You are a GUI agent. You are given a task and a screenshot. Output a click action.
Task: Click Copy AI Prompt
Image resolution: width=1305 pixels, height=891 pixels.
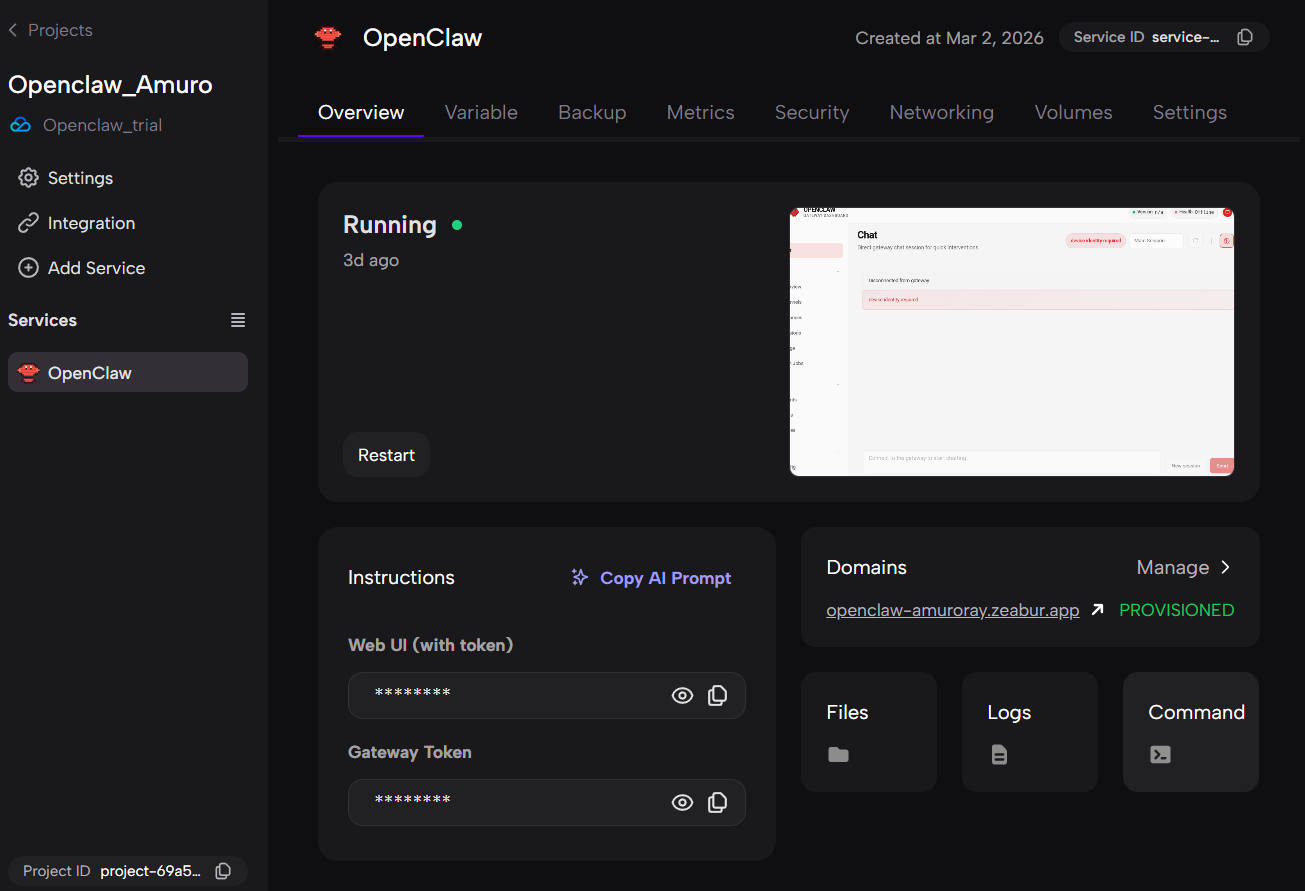point(651,578)
